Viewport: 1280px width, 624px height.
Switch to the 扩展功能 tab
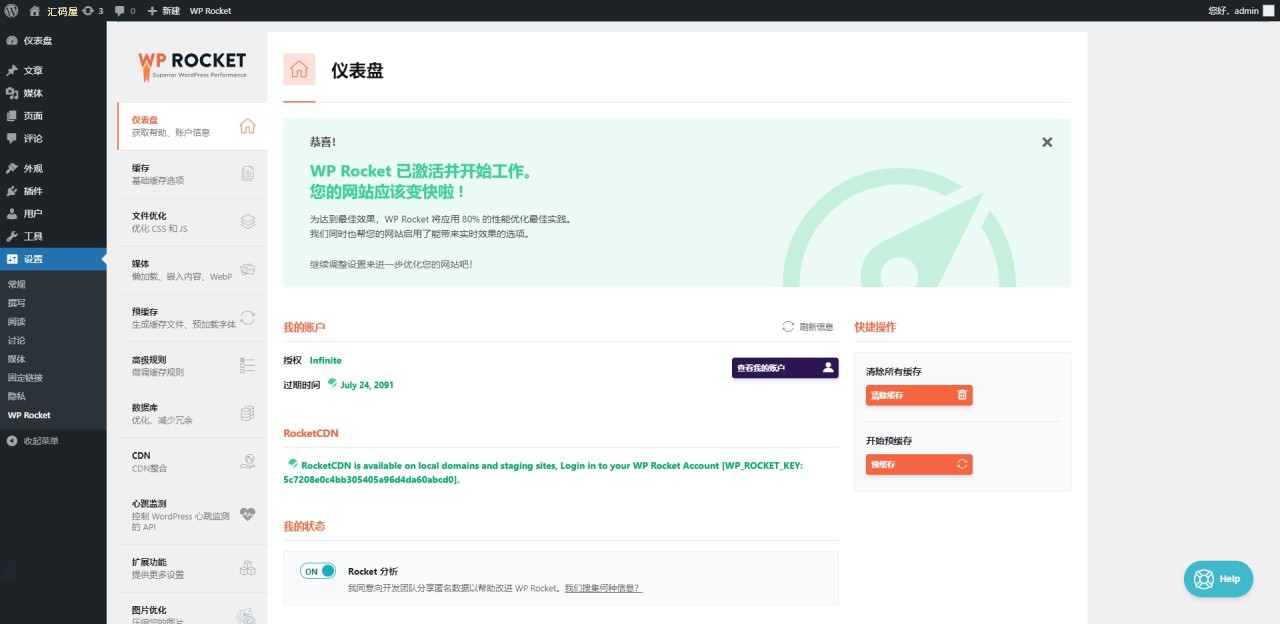pos(192,569)
